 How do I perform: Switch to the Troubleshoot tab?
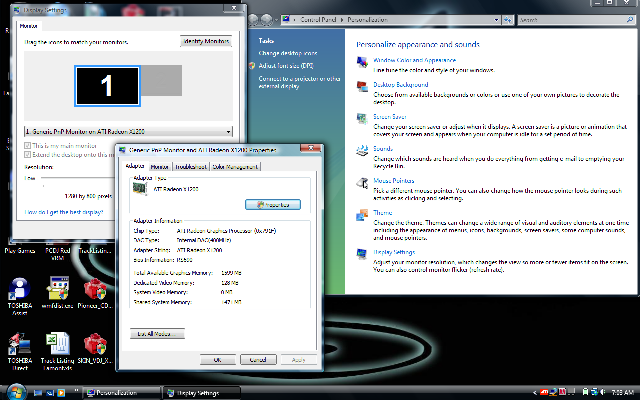pyautogui.click(x=189, y=166)
